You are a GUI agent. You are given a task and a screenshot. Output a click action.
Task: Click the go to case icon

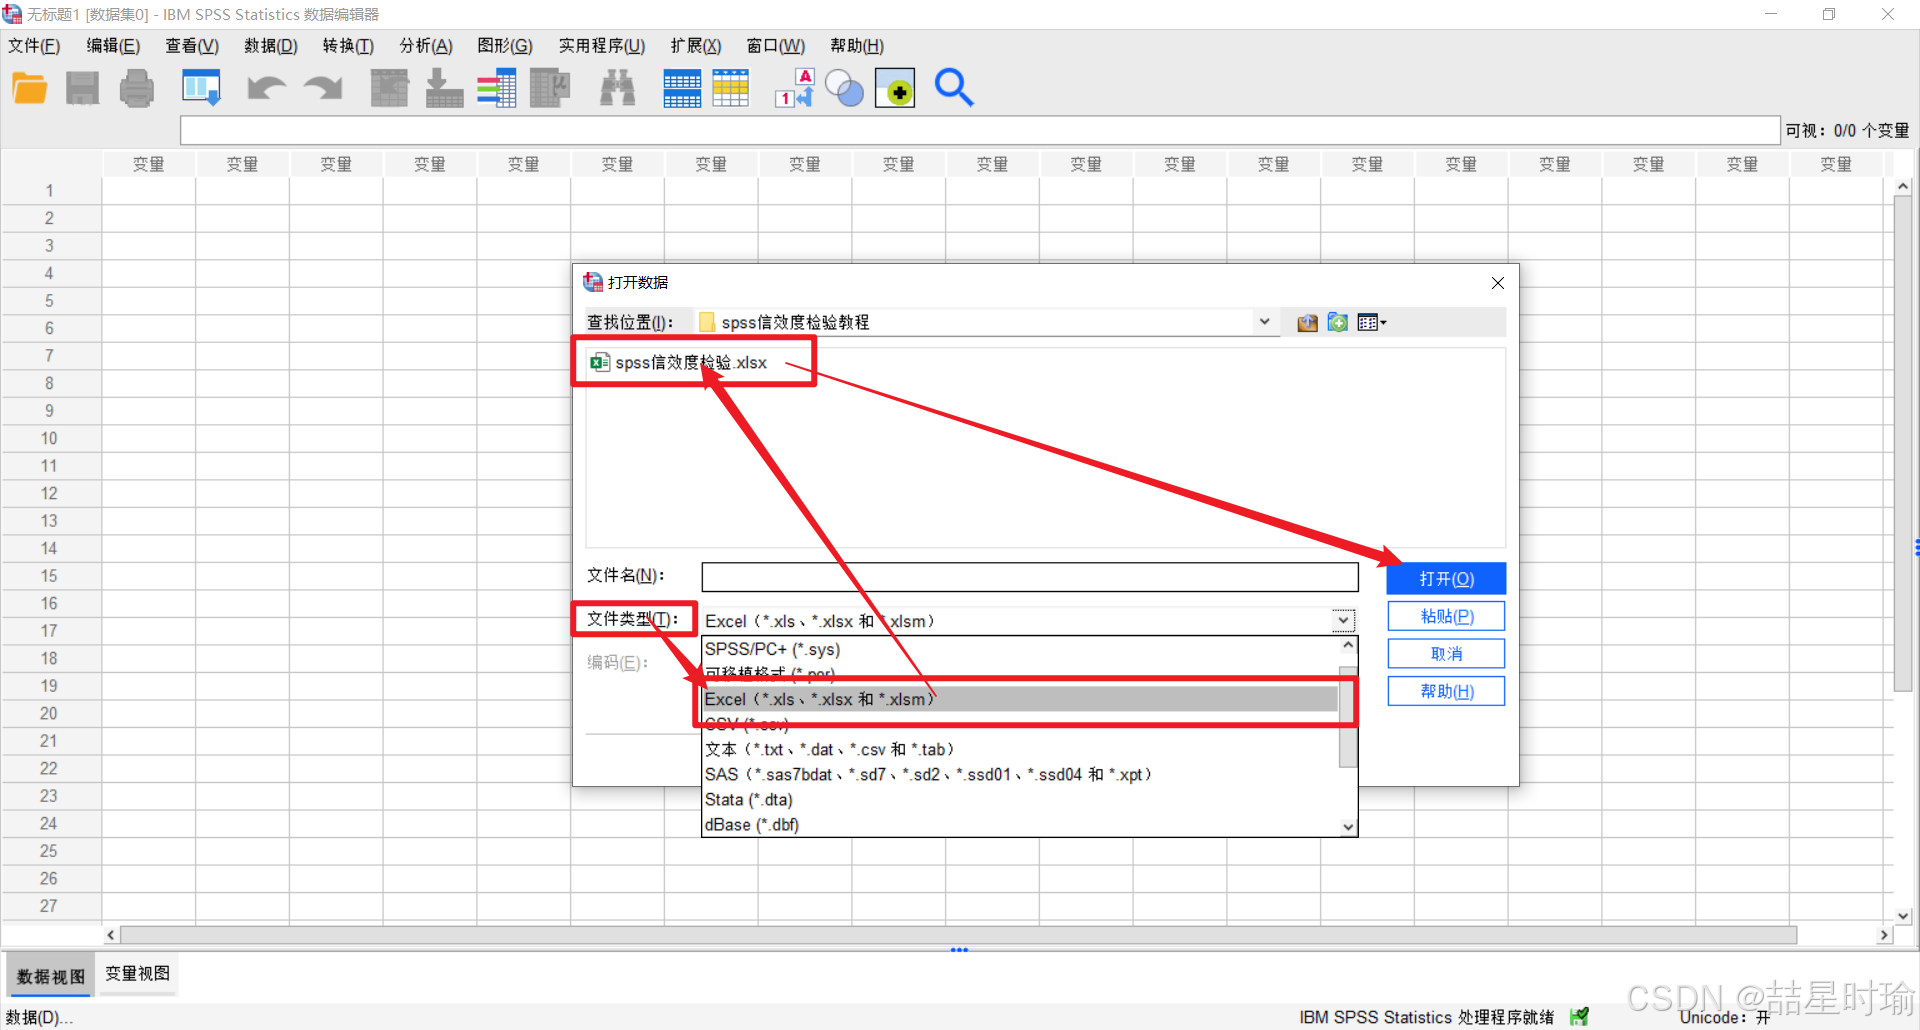[x=389, y=88]
